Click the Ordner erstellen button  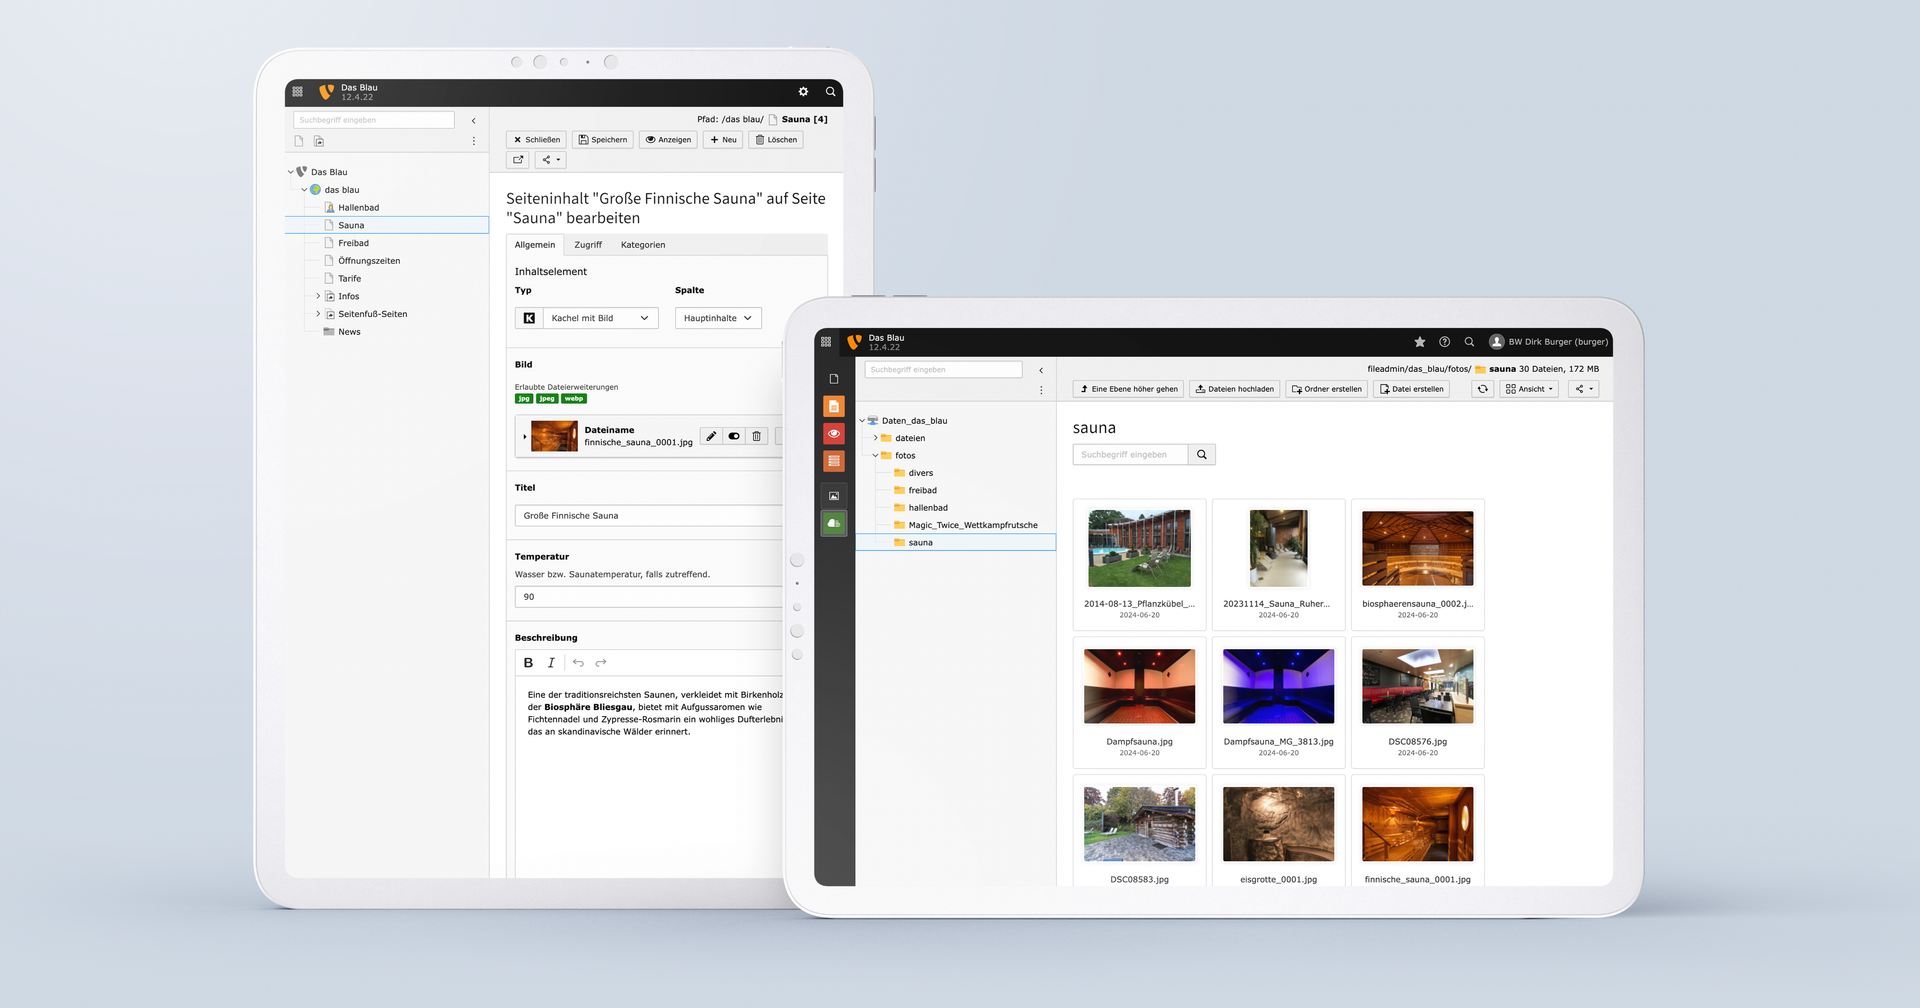tap(1327, 389)
